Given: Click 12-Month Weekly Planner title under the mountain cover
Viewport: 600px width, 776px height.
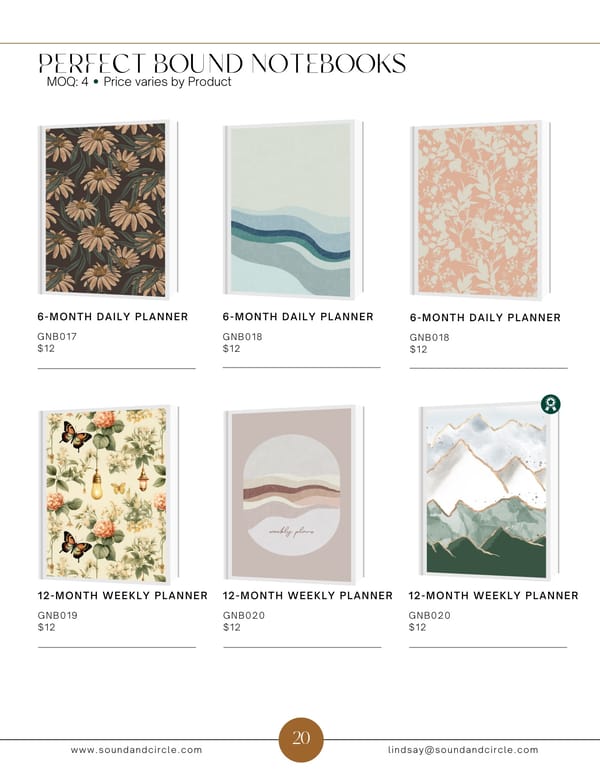Looking at the screenshot, I should pos(493,595).
